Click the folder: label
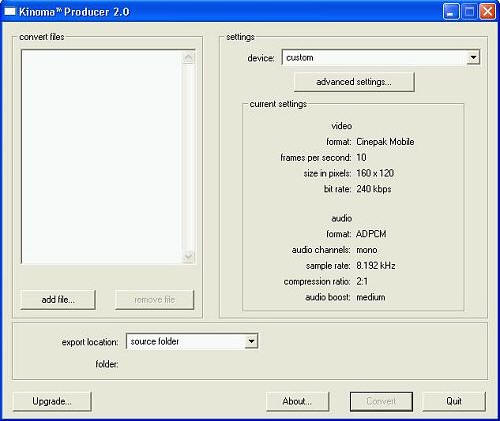Viewport: 500px width, 421px height. [107, 364]
